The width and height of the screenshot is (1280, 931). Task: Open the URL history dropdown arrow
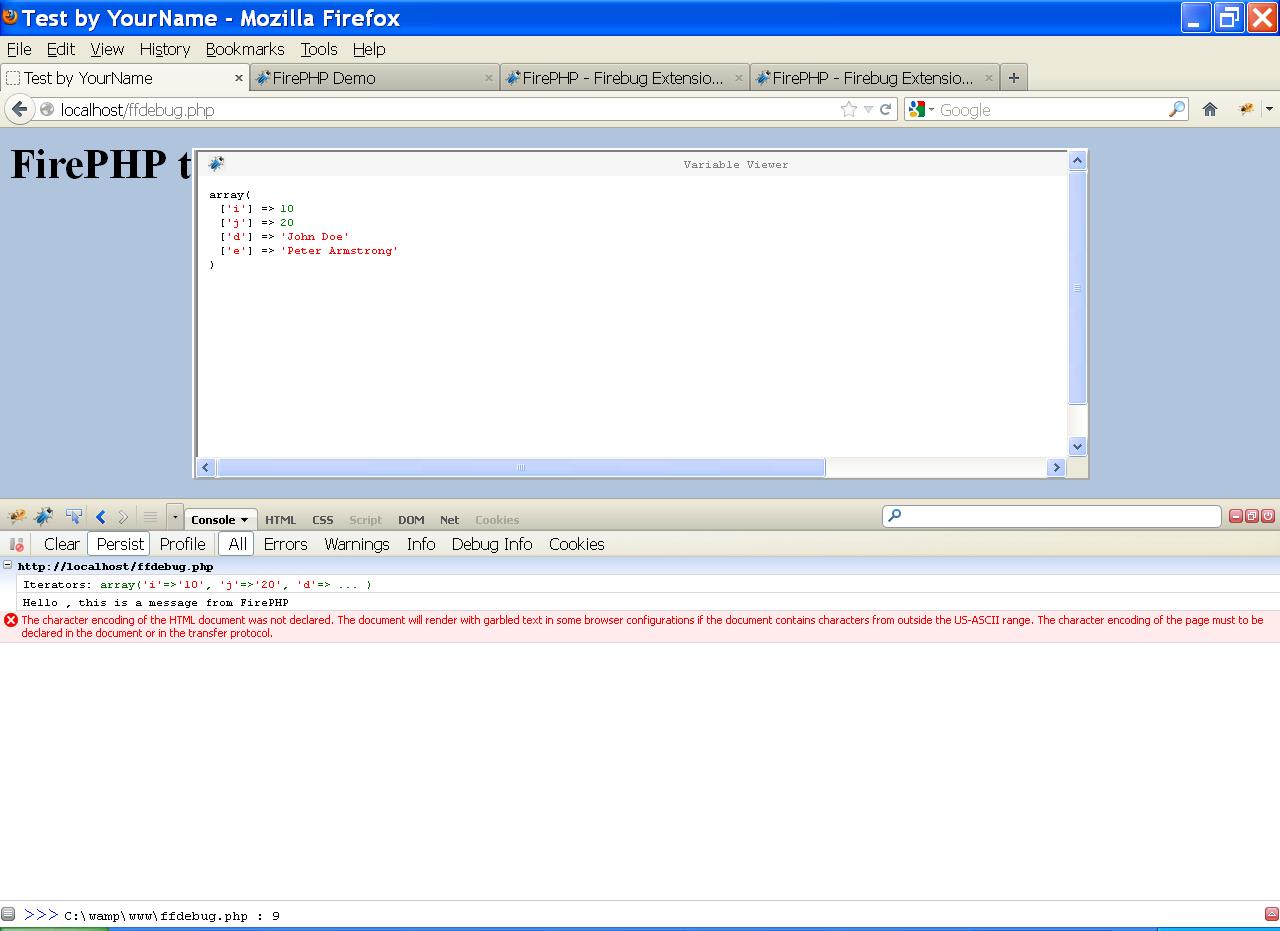pos(868,110)
